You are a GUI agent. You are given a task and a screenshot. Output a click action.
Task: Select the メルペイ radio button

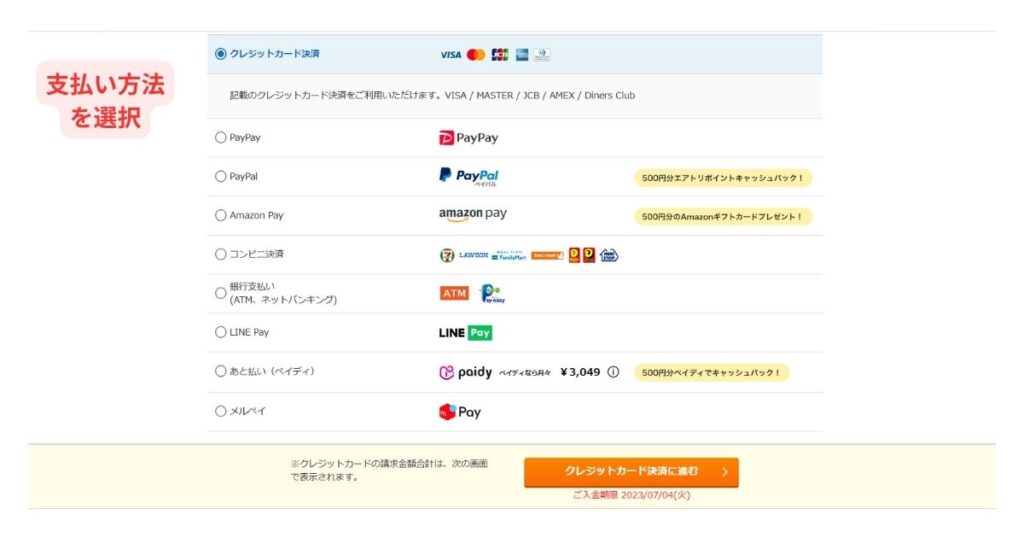click(x=221, y=411)
